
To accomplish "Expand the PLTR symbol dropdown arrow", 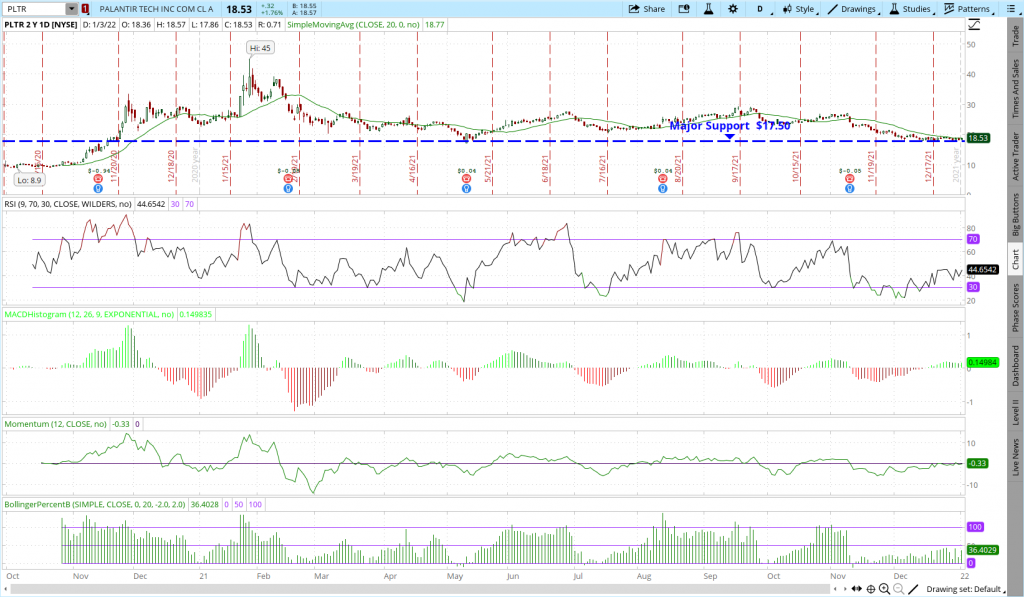I will (x=71, y=8).
